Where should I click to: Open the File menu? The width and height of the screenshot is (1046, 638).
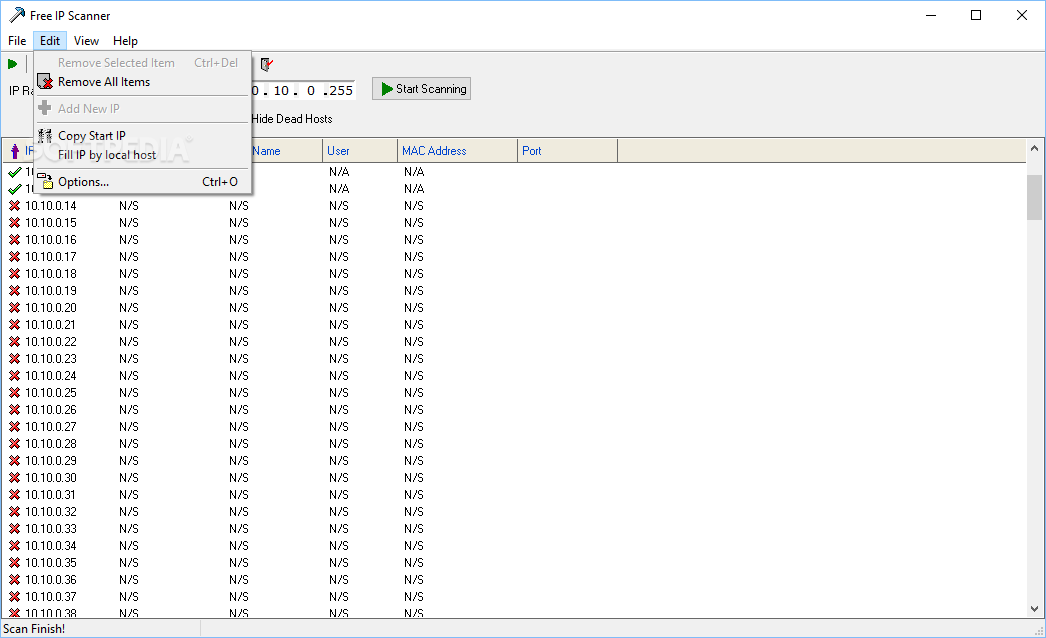pyautogui.click(x=17, y=41)
